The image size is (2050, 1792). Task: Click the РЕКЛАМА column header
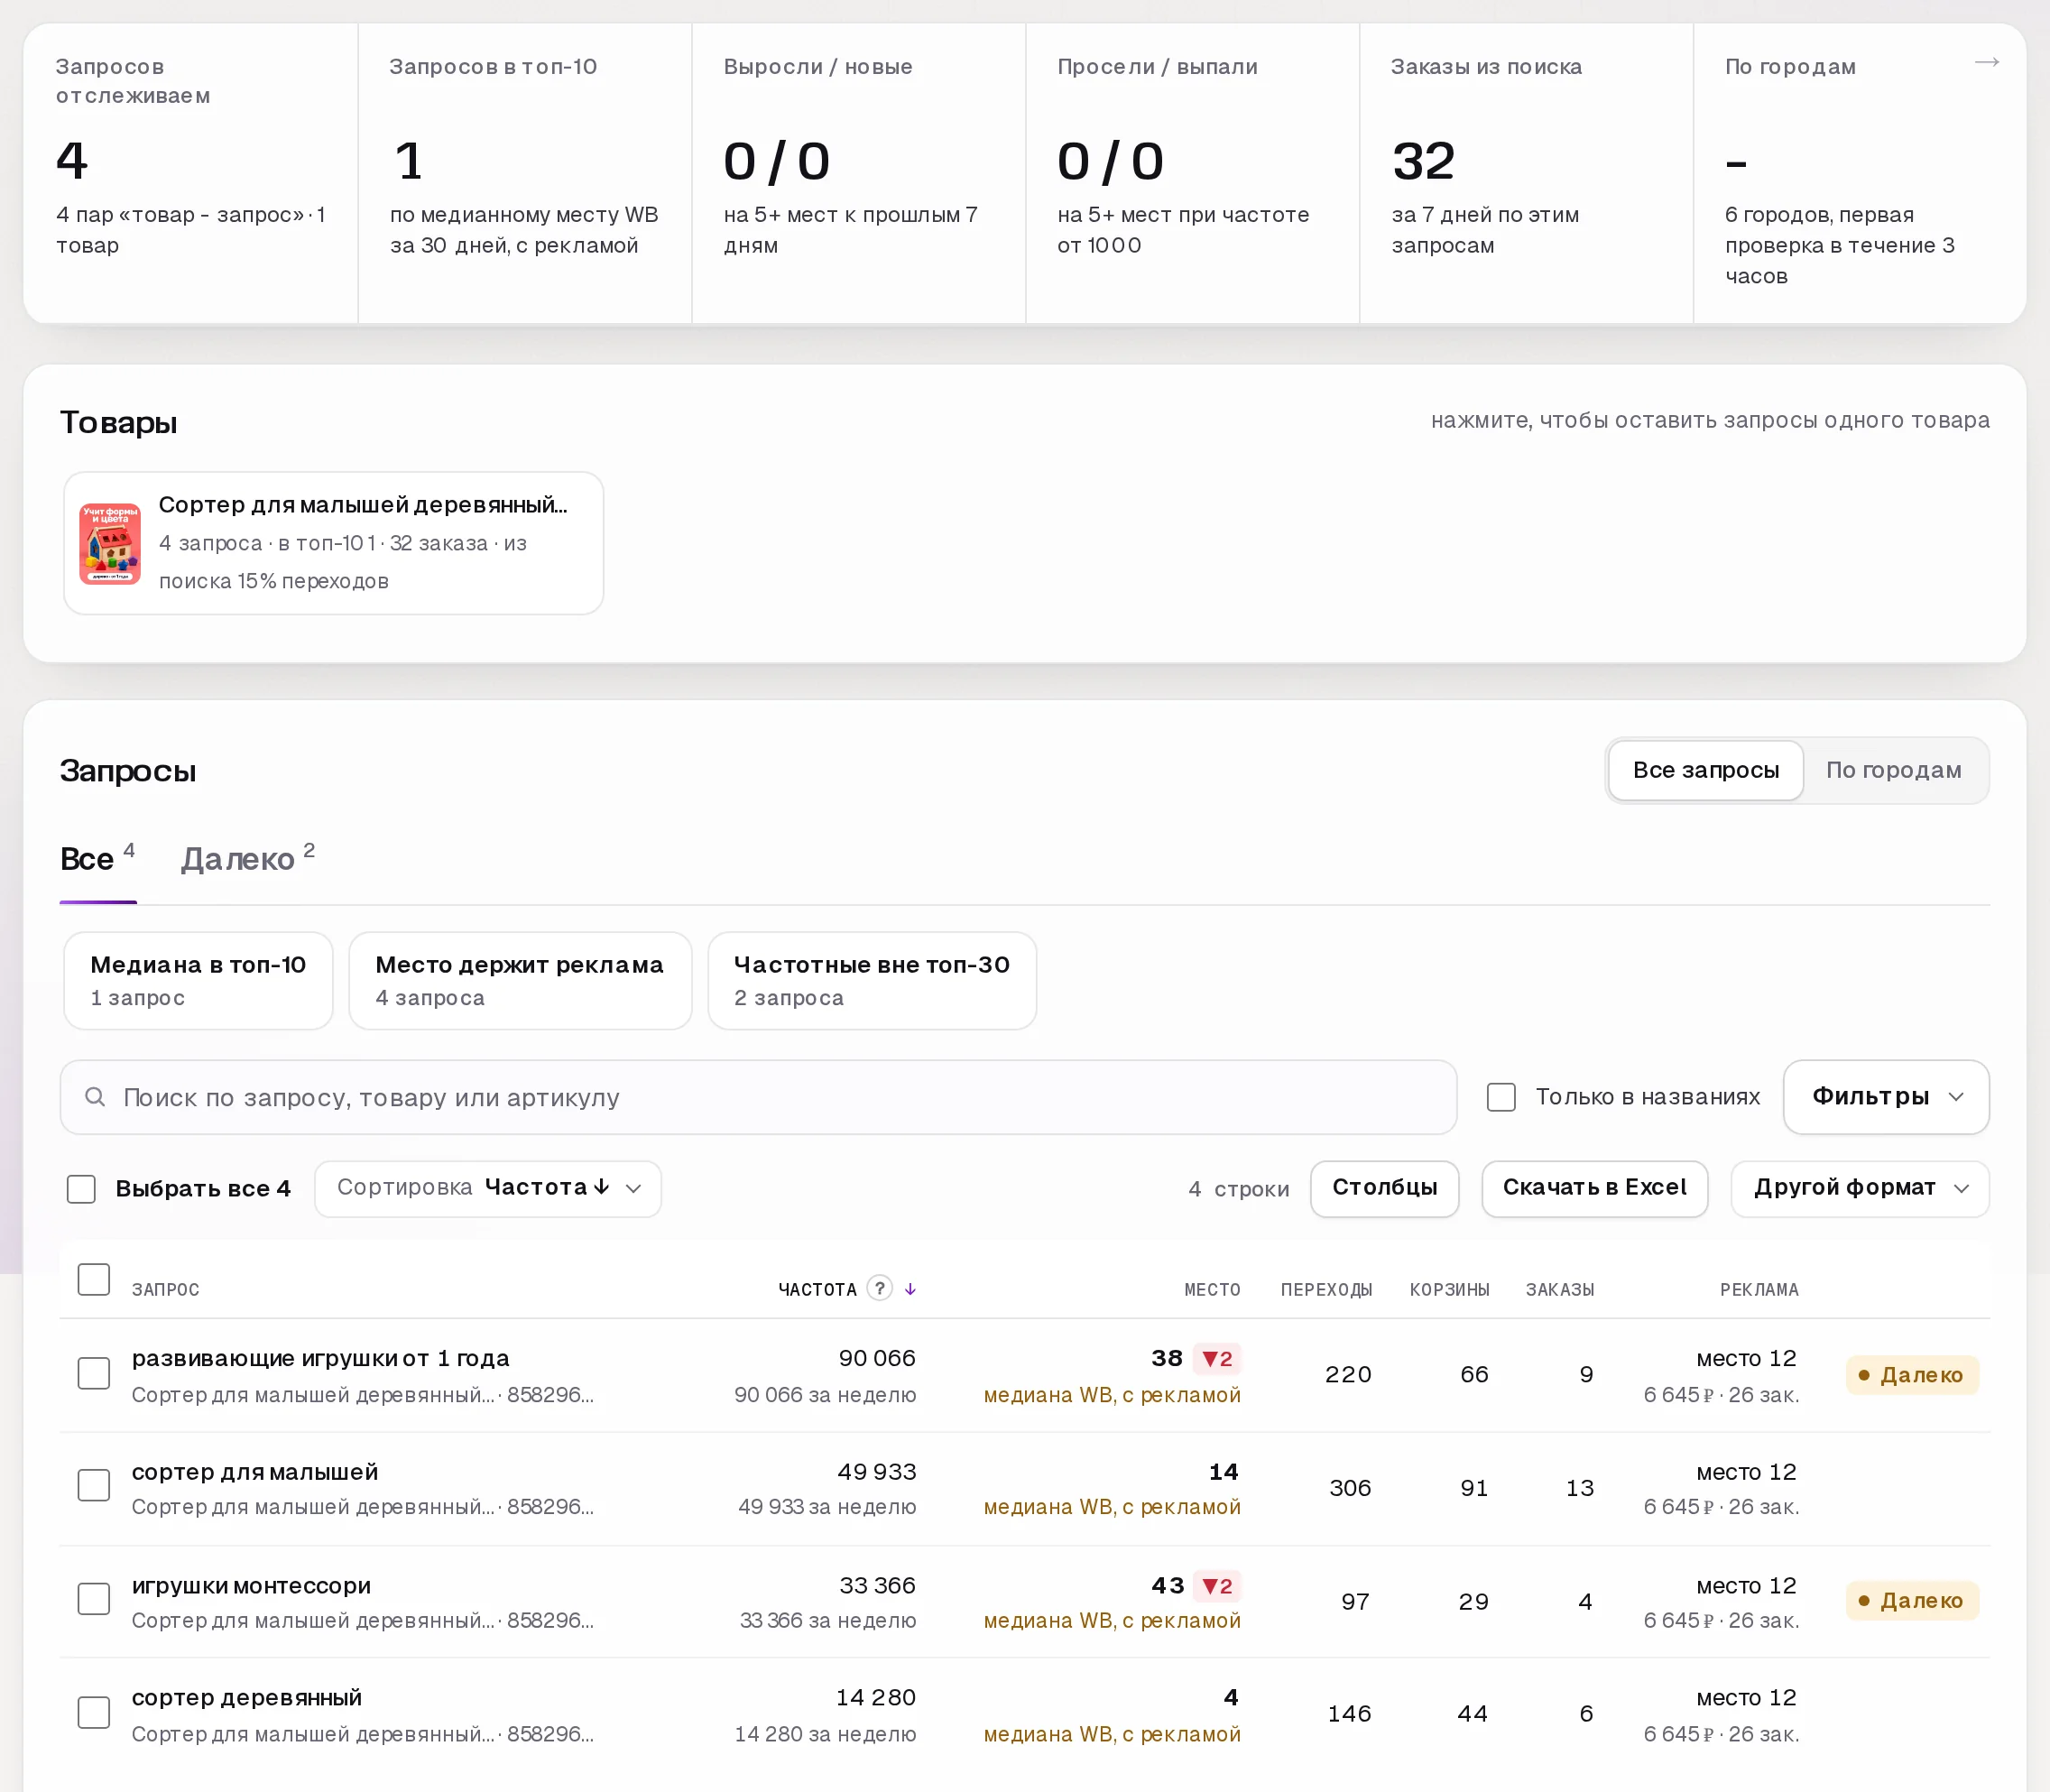pyautogui.click(x=1759, y=1290)
